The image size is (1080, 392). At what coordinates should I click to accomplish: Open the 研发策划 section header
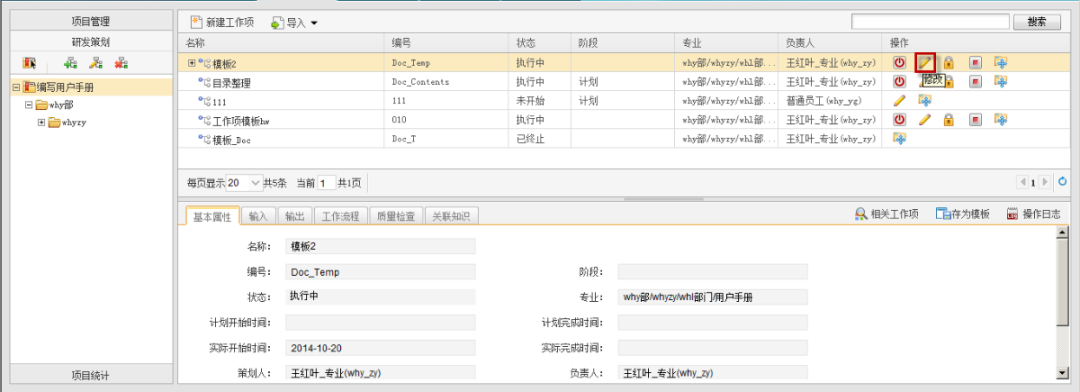point(91,41)
